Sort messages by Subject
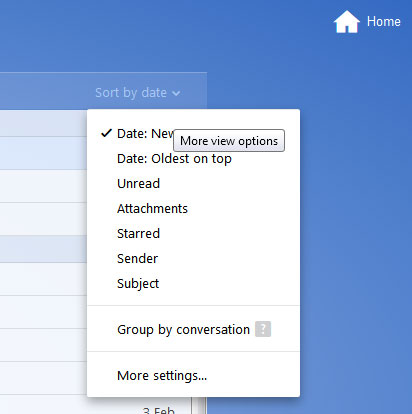 [193, 284]
